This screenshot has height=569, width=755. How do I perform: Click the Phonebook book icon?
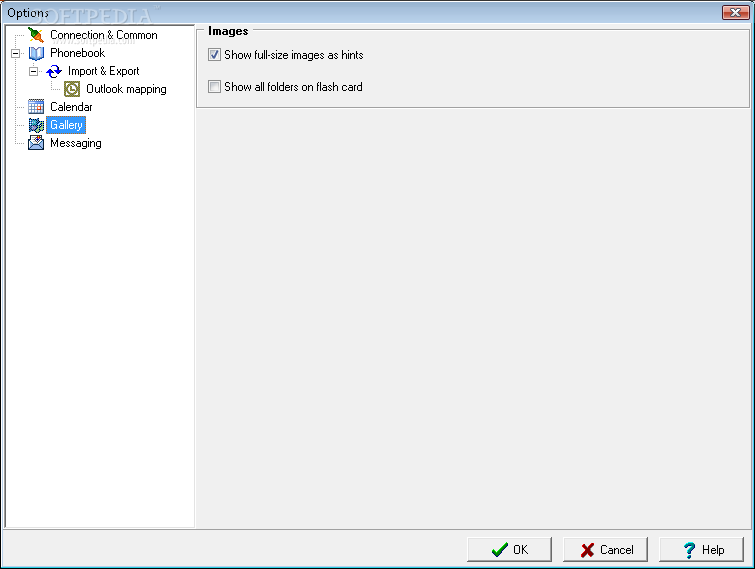point(36,53)
